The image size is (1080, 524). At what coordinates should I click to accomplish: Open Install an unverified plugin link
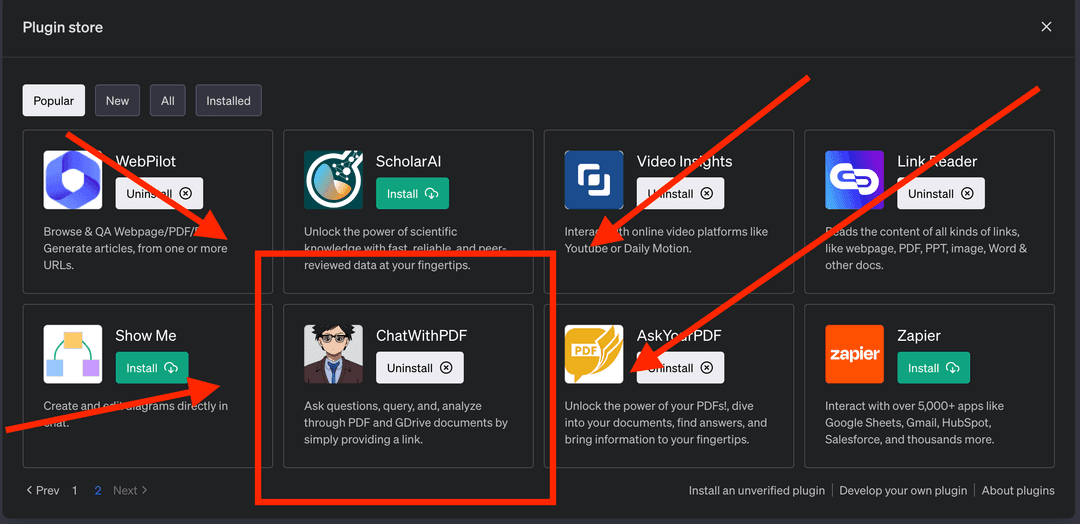coord(756,491)
